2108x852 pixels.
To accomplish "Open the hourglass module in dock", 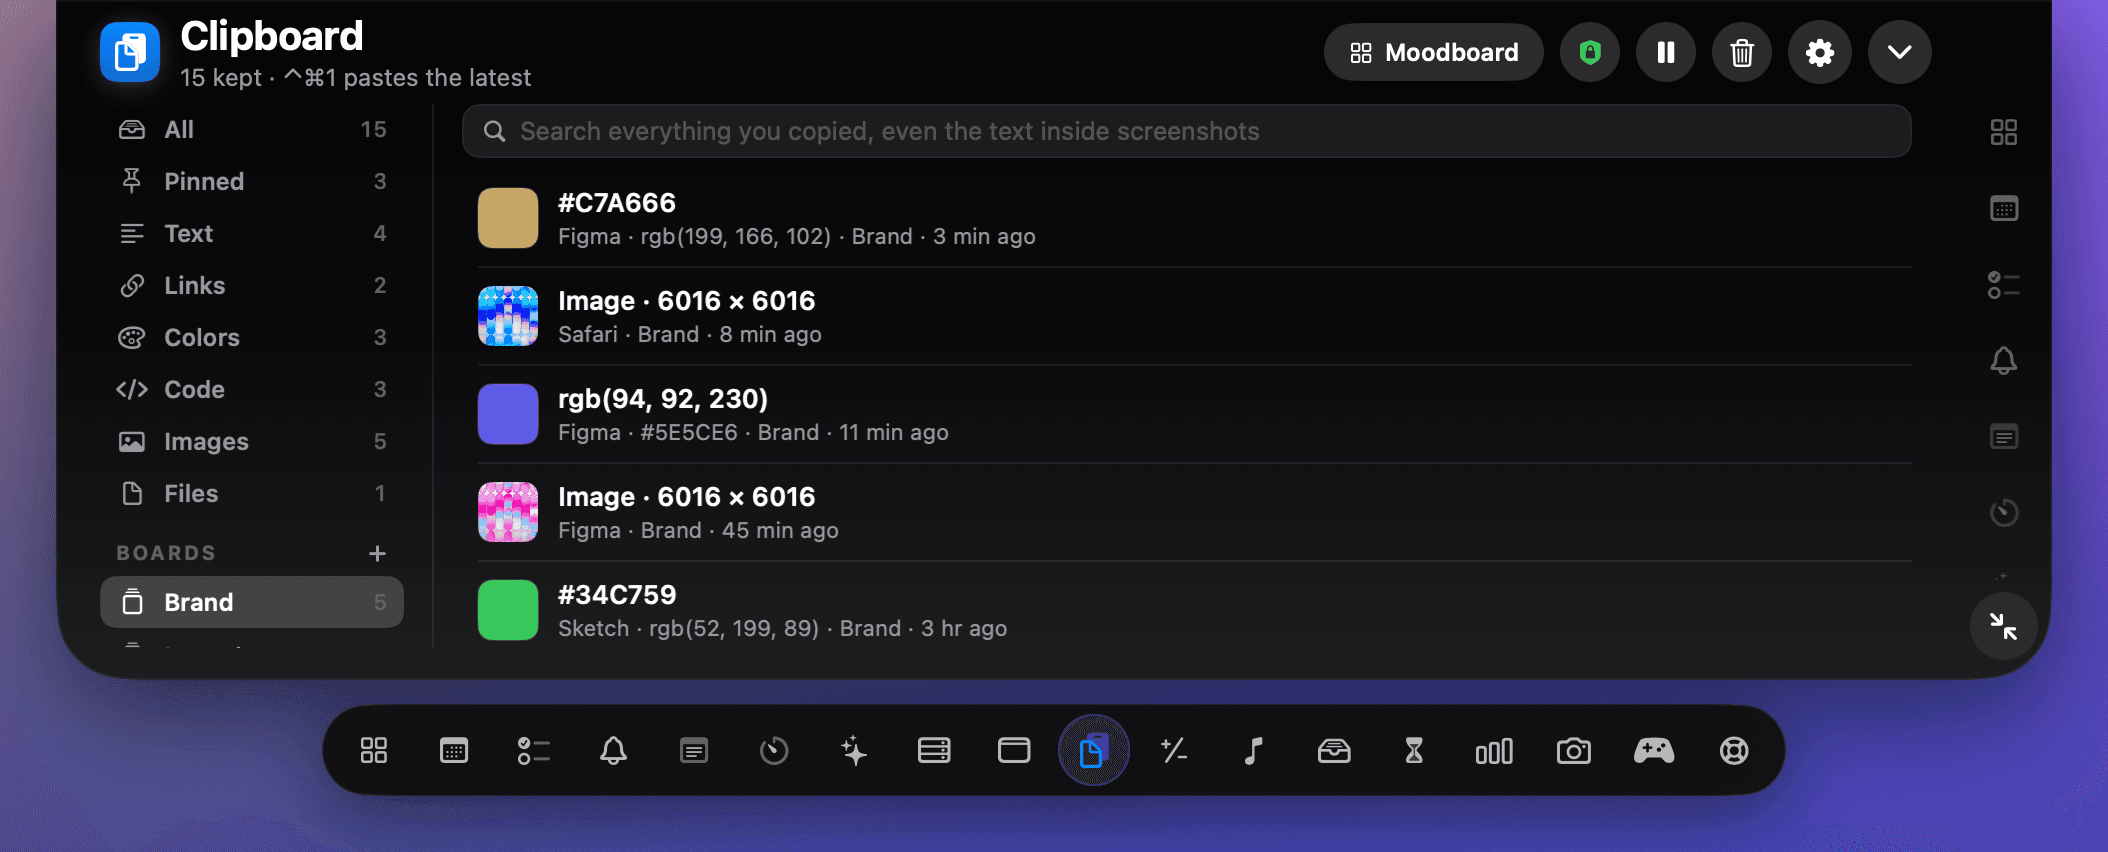I will (x=1414, y=751).
